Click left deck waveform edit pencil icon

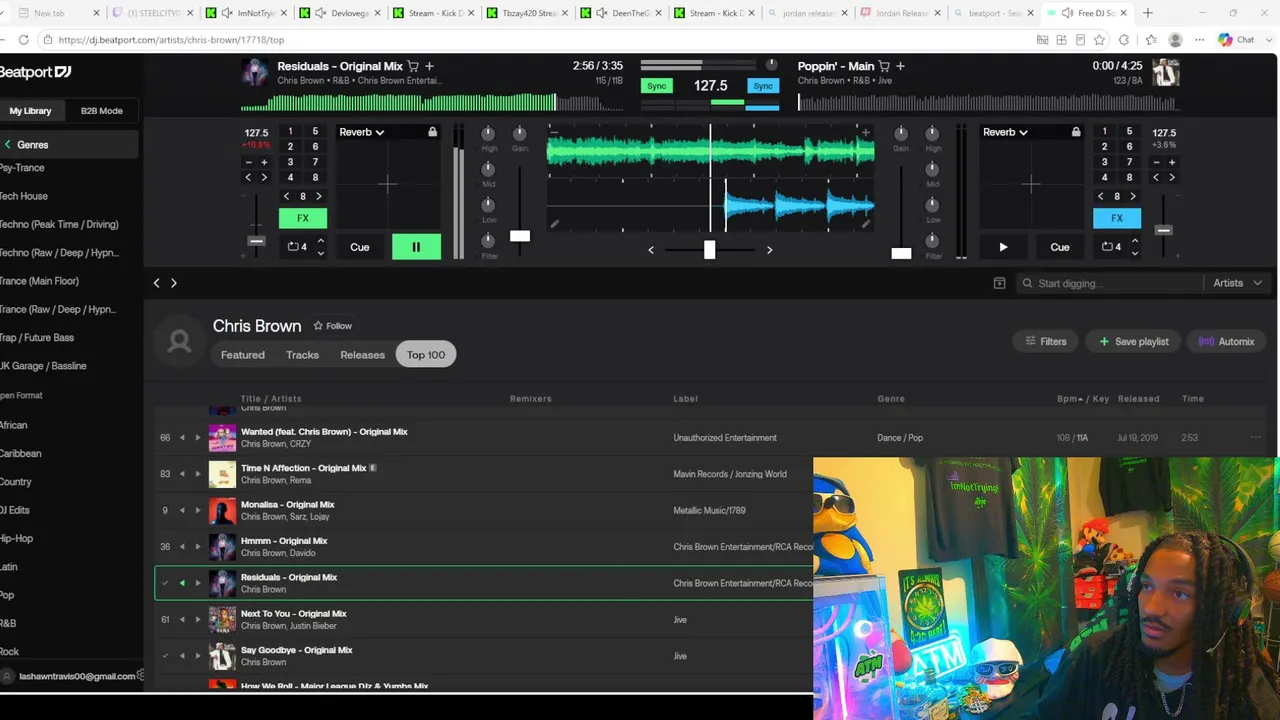(554, 224)
